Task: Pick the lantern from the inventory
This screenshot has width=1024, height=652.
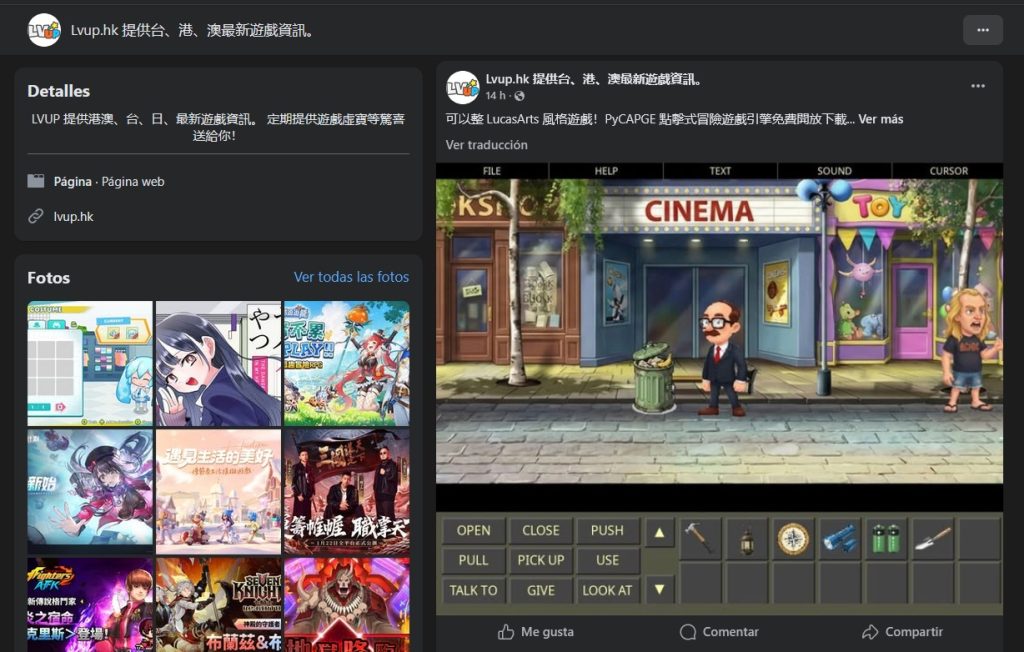Action: [x=745, y=537]
